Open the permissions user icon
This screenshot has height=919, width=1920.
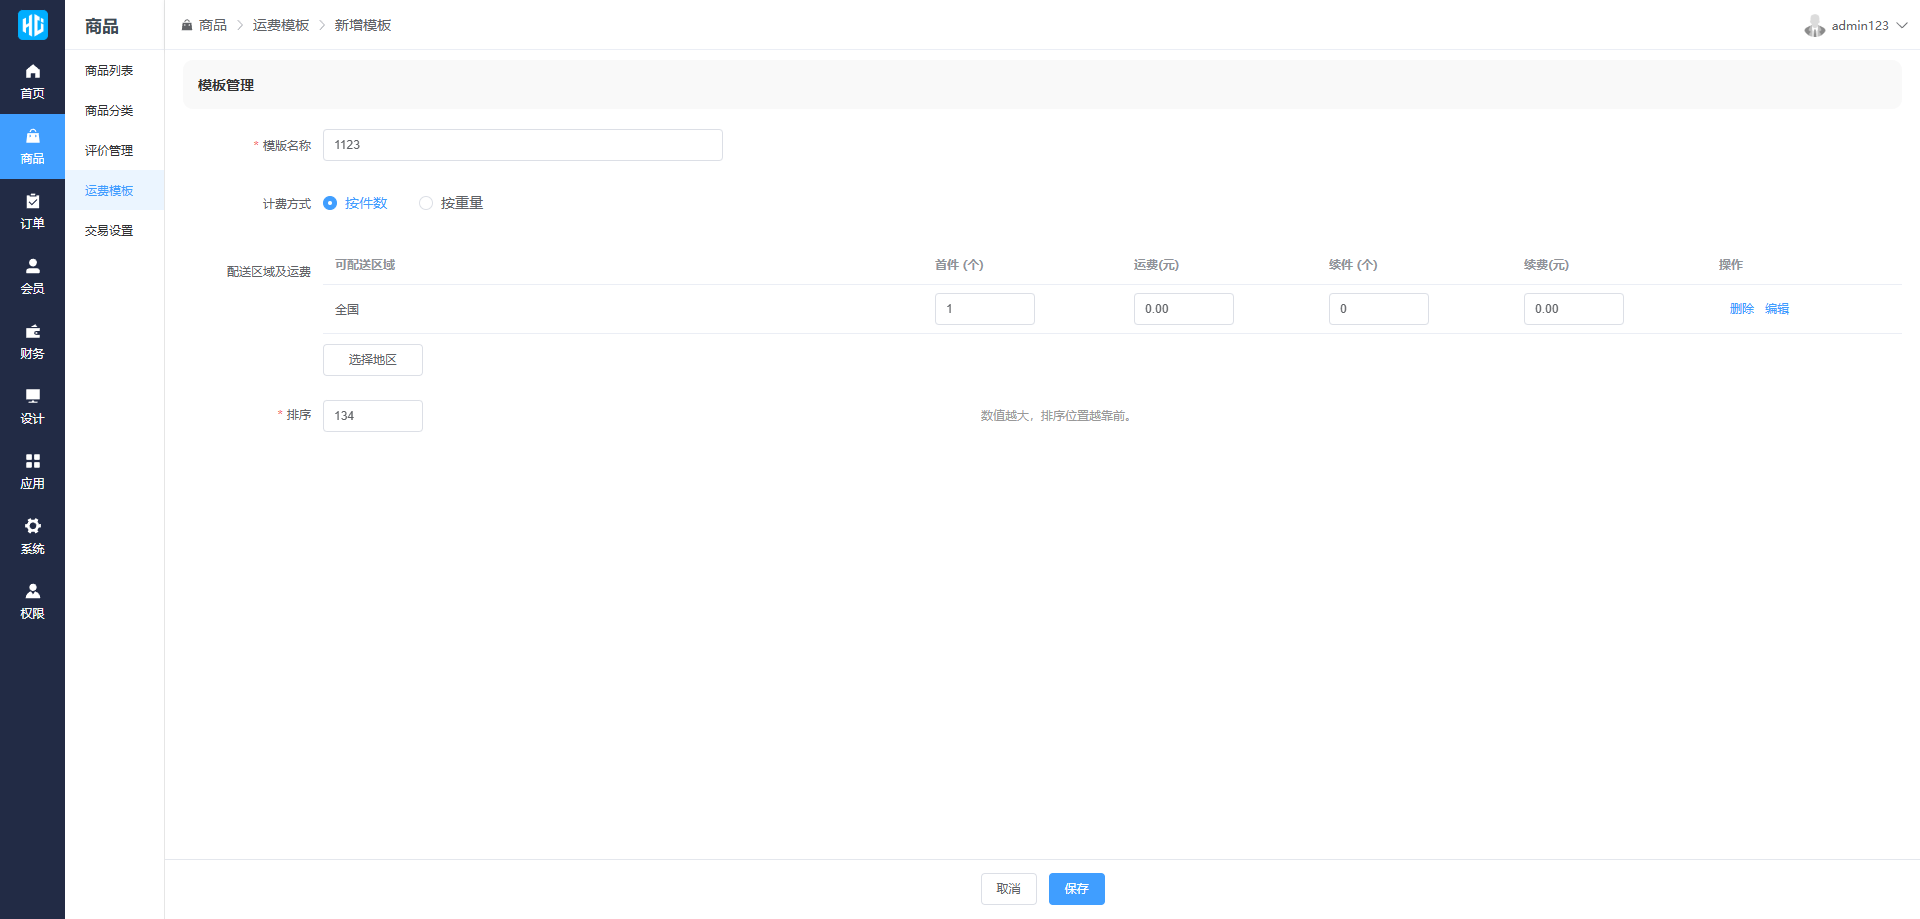(32, 592)
